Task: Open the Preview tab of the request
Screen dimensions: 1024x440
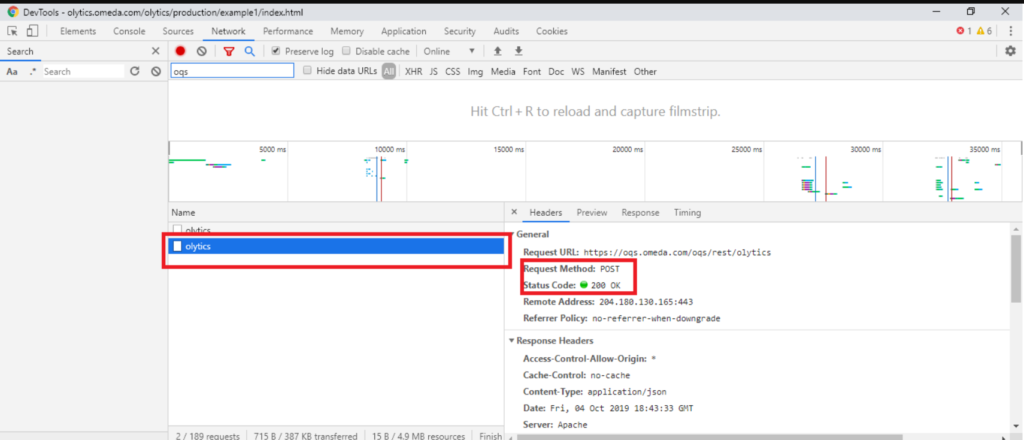Action: [591, 213]
